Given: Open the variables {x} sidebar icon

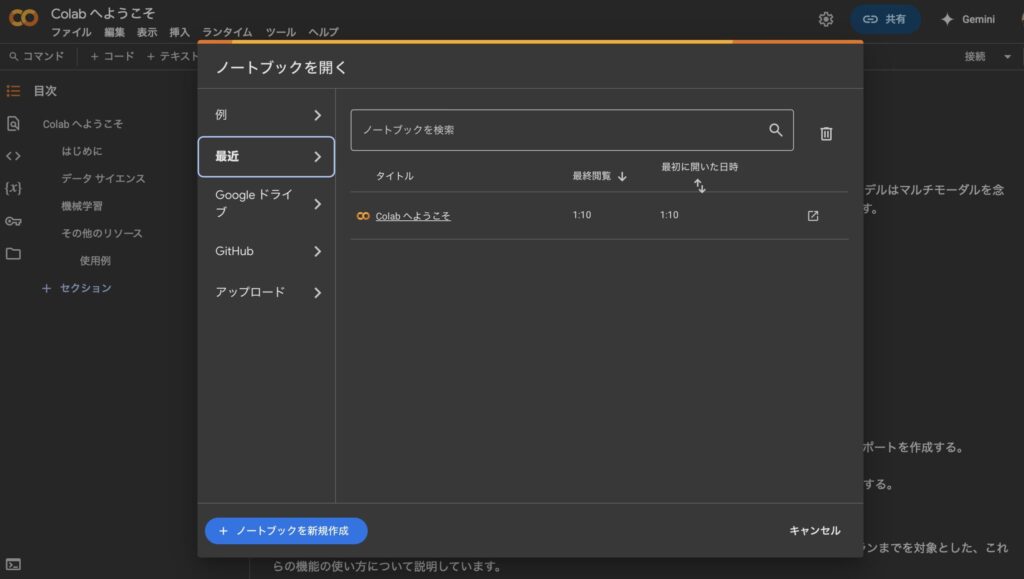Looking at the screenshot, I should tap(13, 188).
